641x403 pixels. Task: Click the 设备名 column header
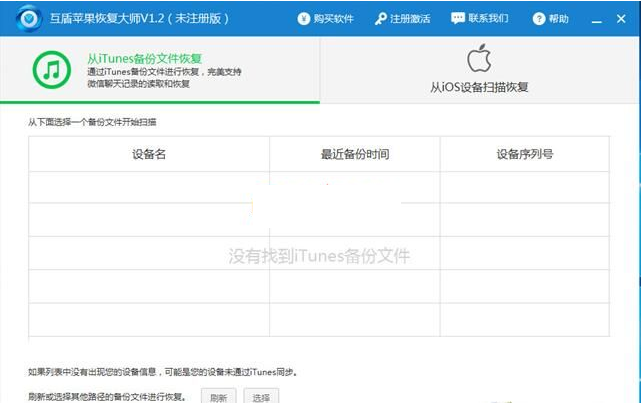[149, 154]
